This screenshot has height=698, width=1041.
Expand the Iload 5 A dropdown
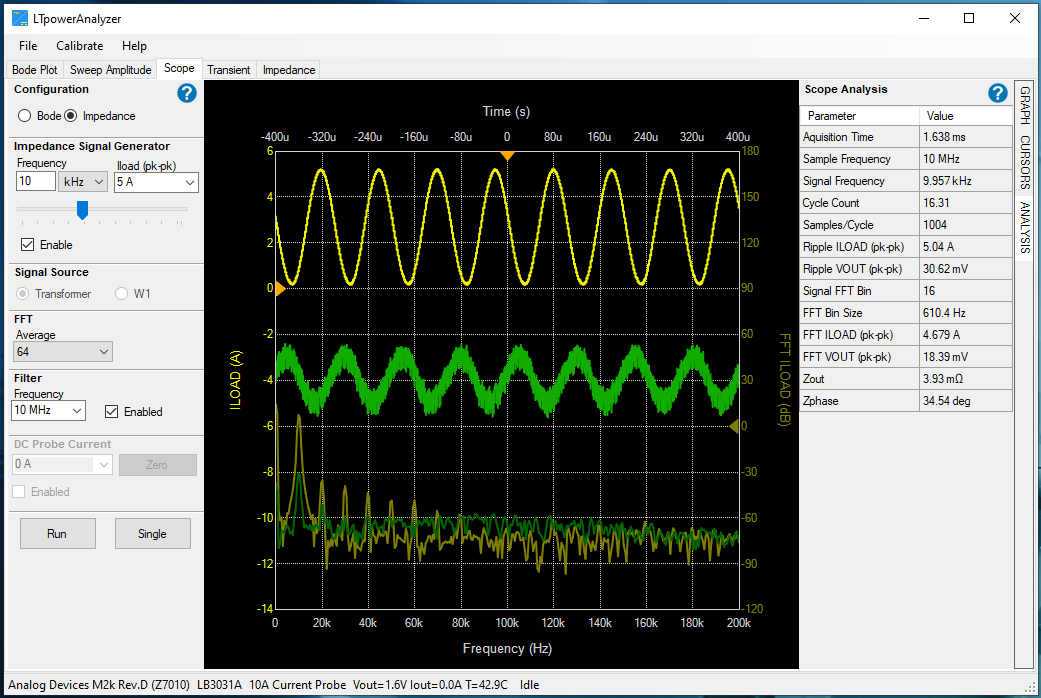coord(156,182)
